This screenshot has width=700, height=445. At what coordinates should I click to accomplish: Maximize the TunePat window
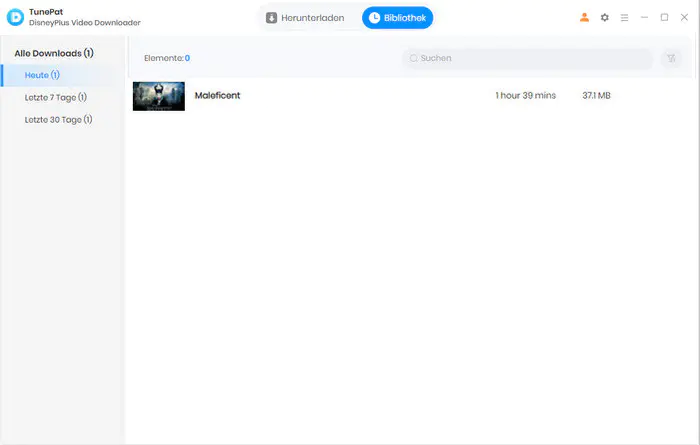(x=664, y=17)
